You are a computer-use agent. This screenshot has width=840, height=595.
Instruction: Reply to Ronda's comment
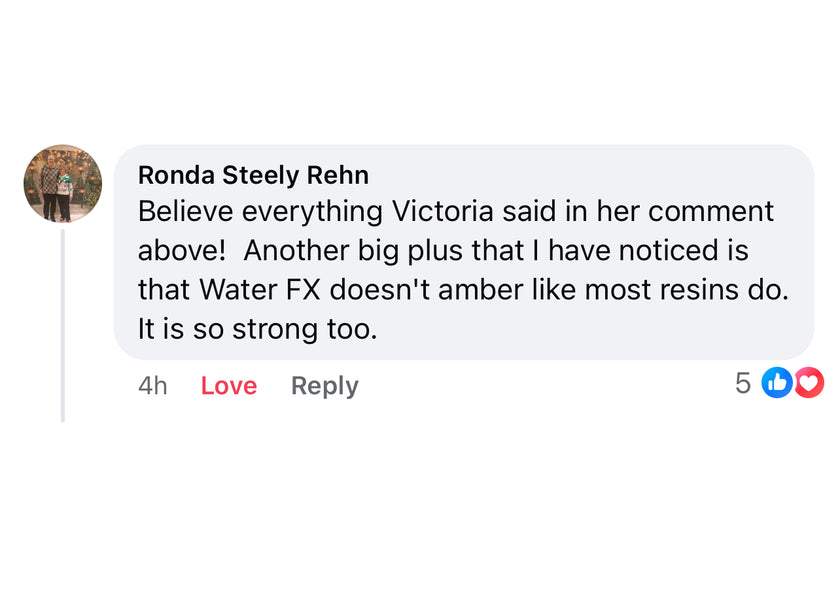tap(324, 386)
